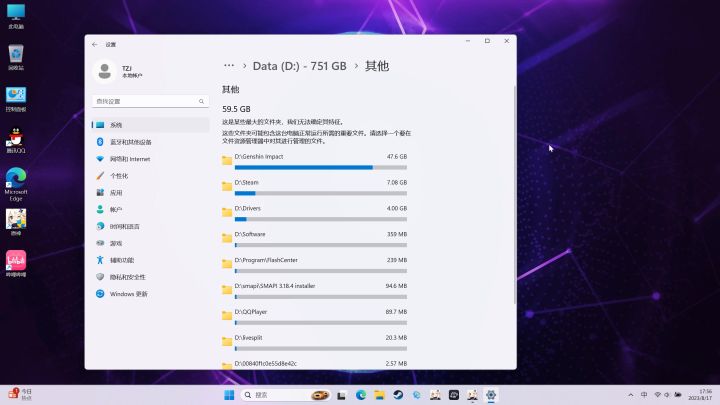Select the bilibili desktop shortcut
This screenshot has width=720, height=405.
tap(16, 264)
